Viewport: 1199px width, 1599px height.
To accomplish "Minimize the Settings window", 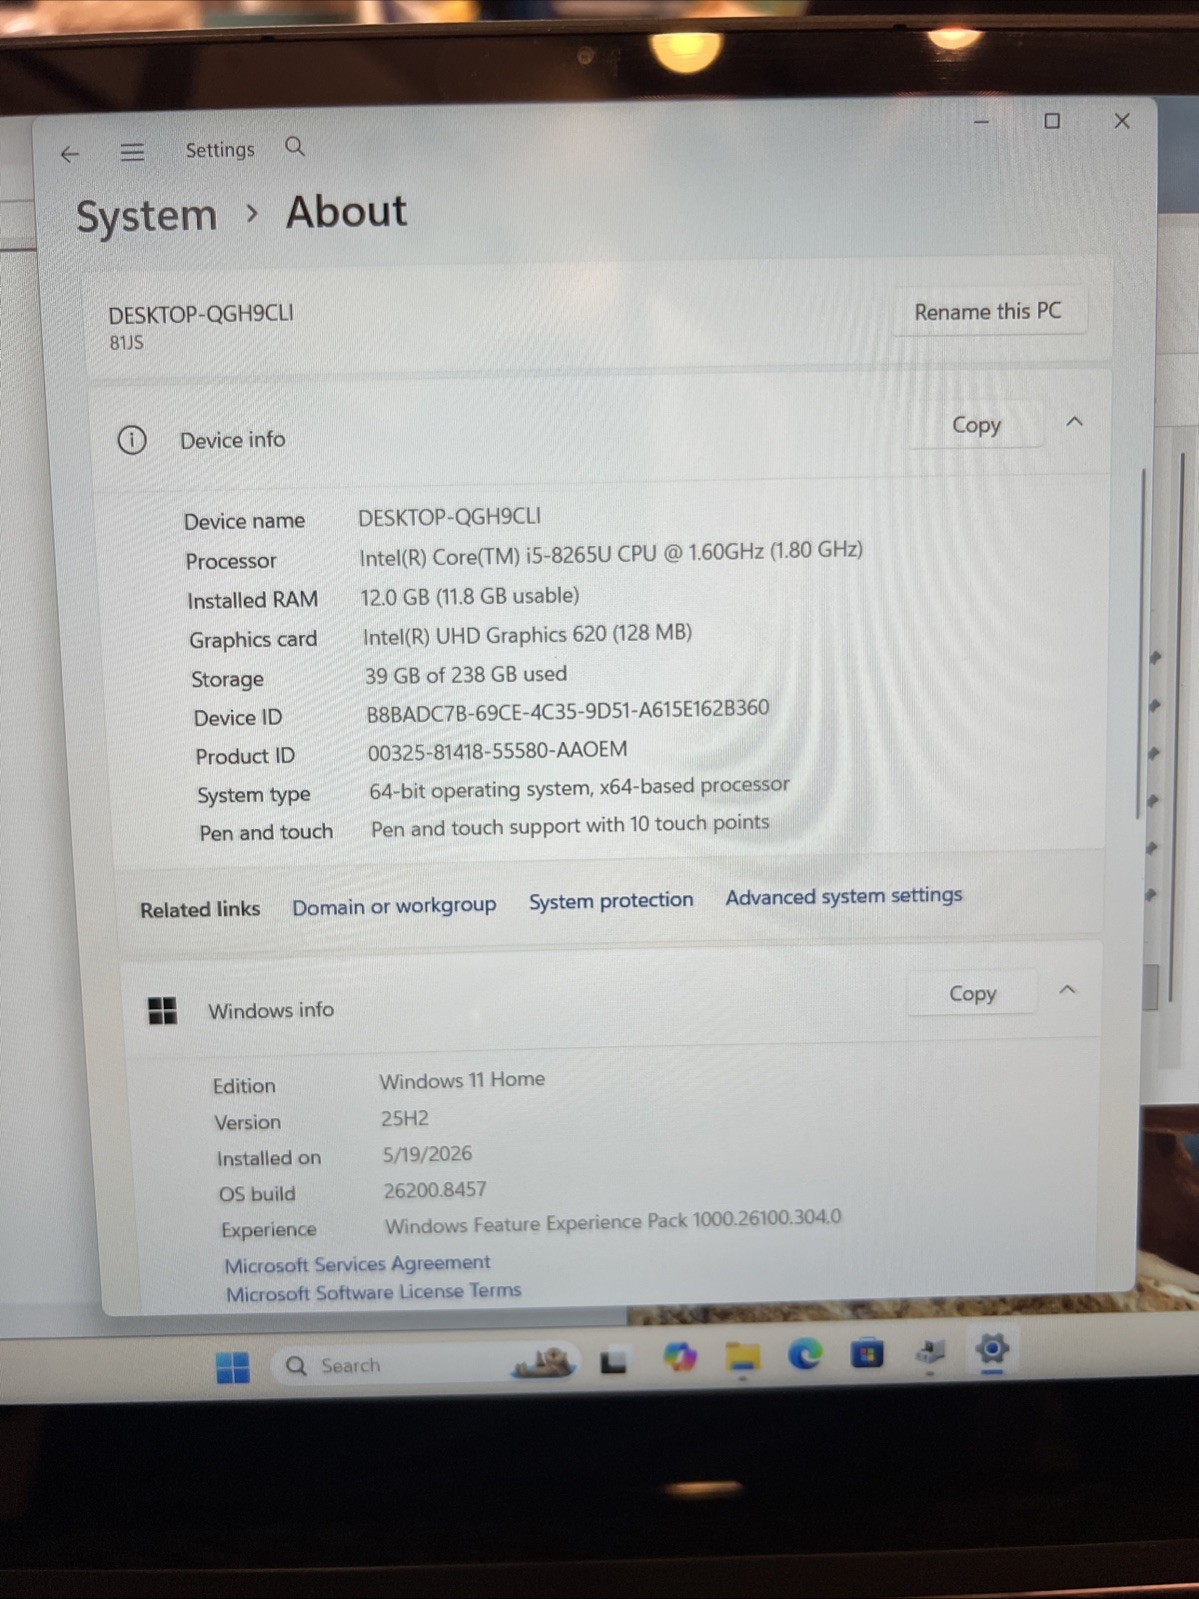I will (981, 122).
